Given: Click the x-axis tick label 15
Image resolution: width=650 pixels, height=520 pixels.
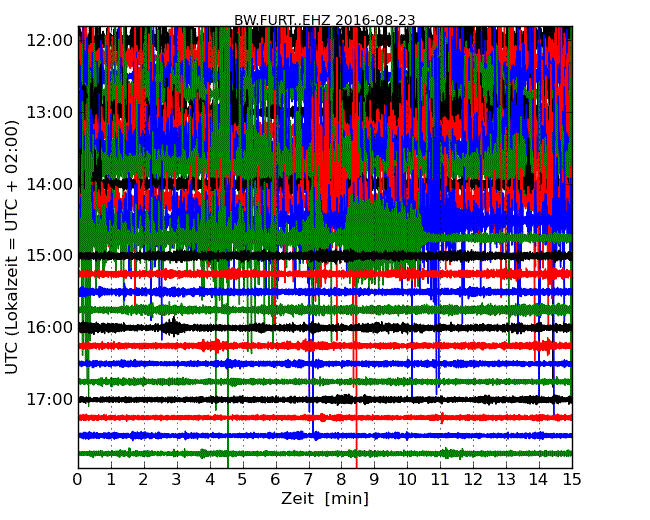Looking at the screenshot, I should pos(572,480).
